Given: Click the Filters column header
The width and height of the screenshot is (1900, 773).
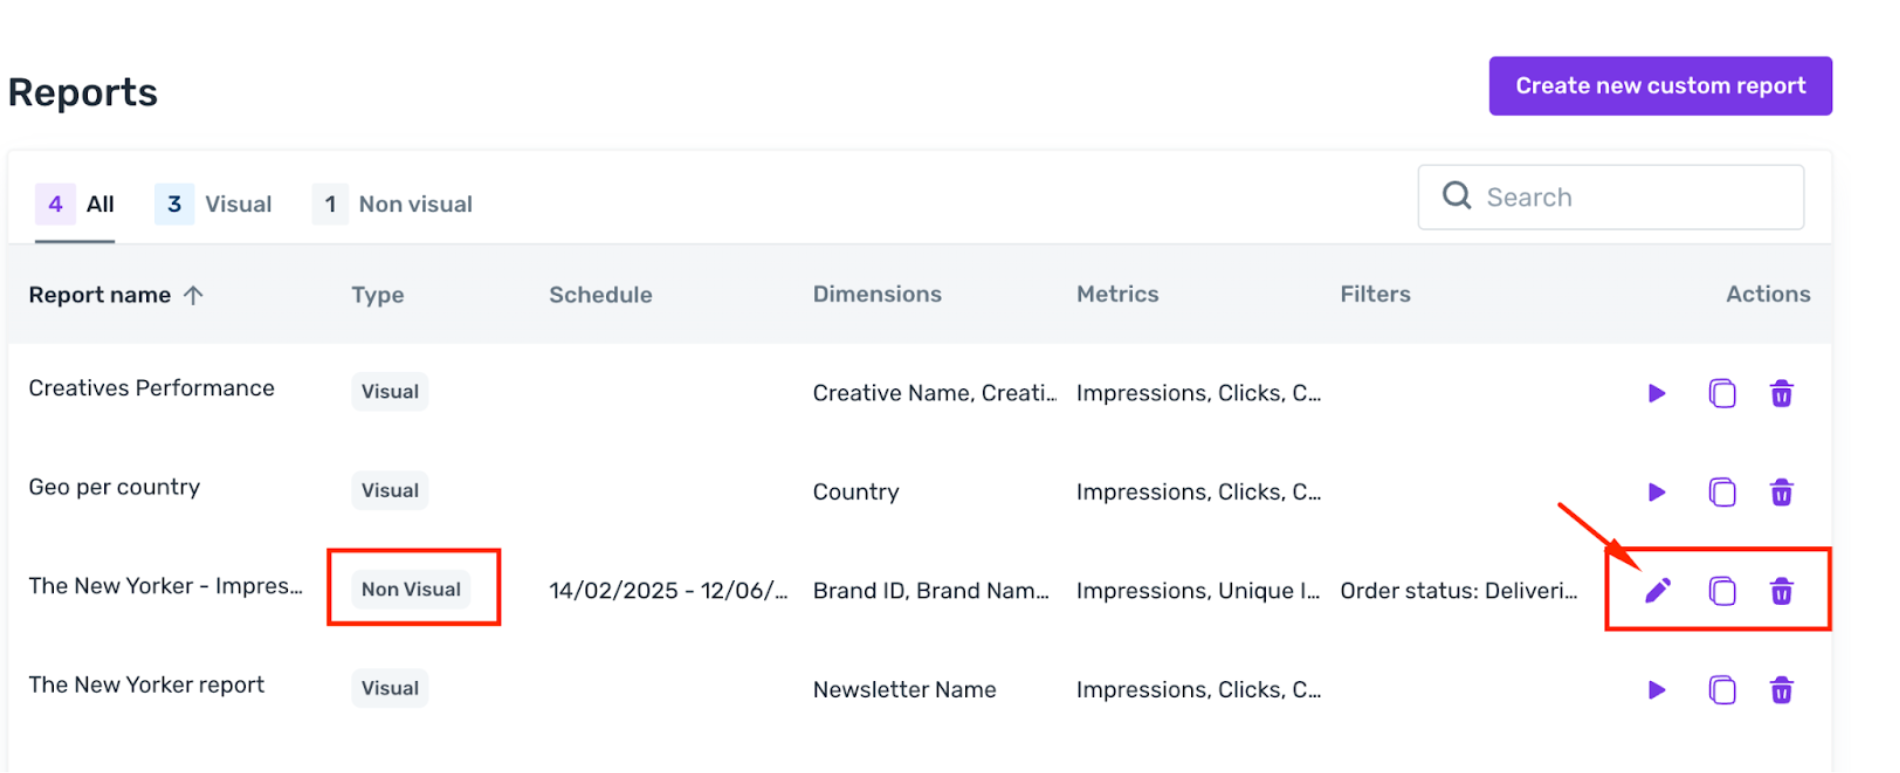Looking at the screenshot, I should tap(1375, 294).
